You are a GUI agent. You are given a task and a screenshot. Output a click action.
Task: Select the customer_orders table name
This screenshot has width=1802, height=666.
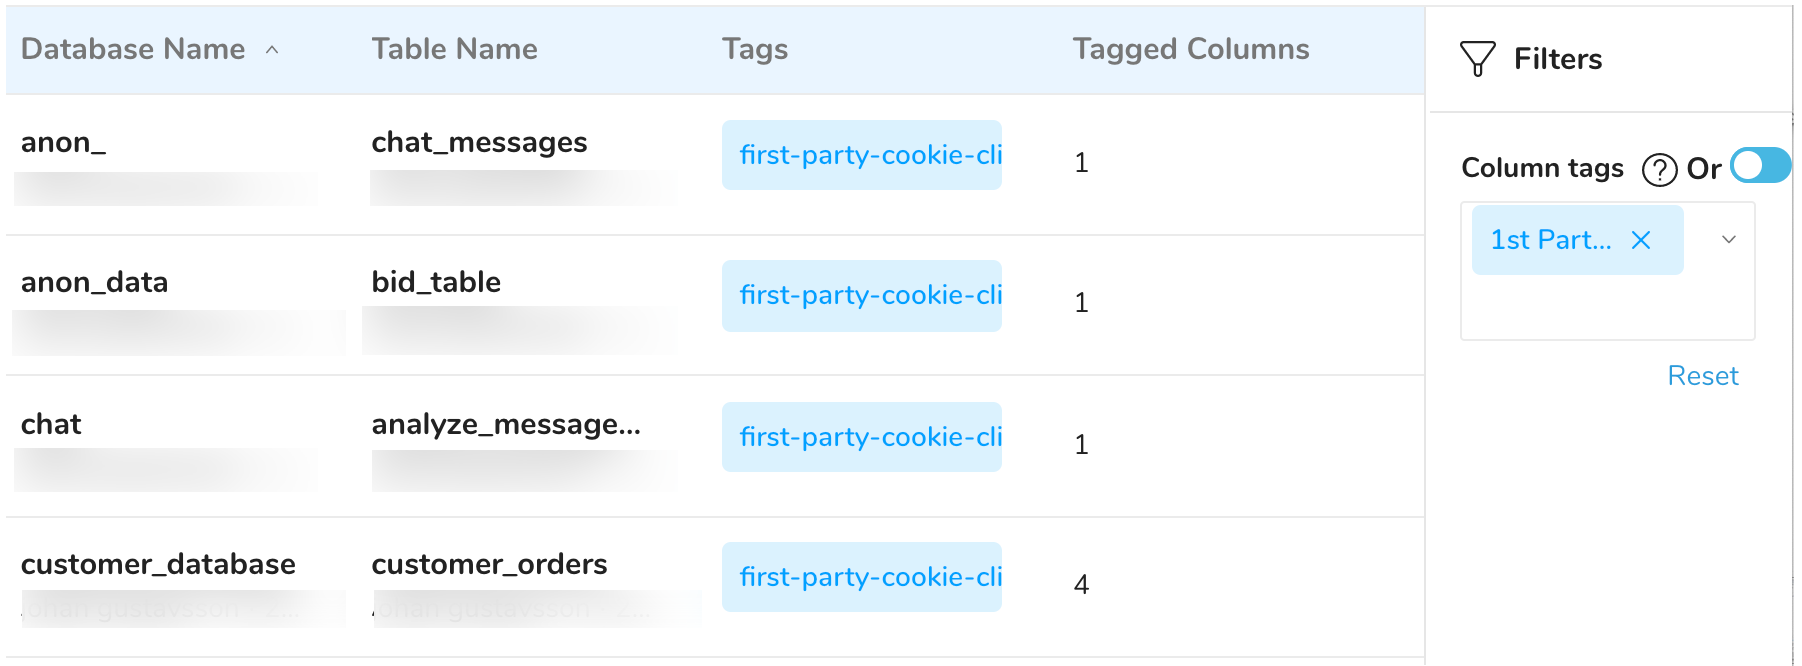(x=489, y=564)
